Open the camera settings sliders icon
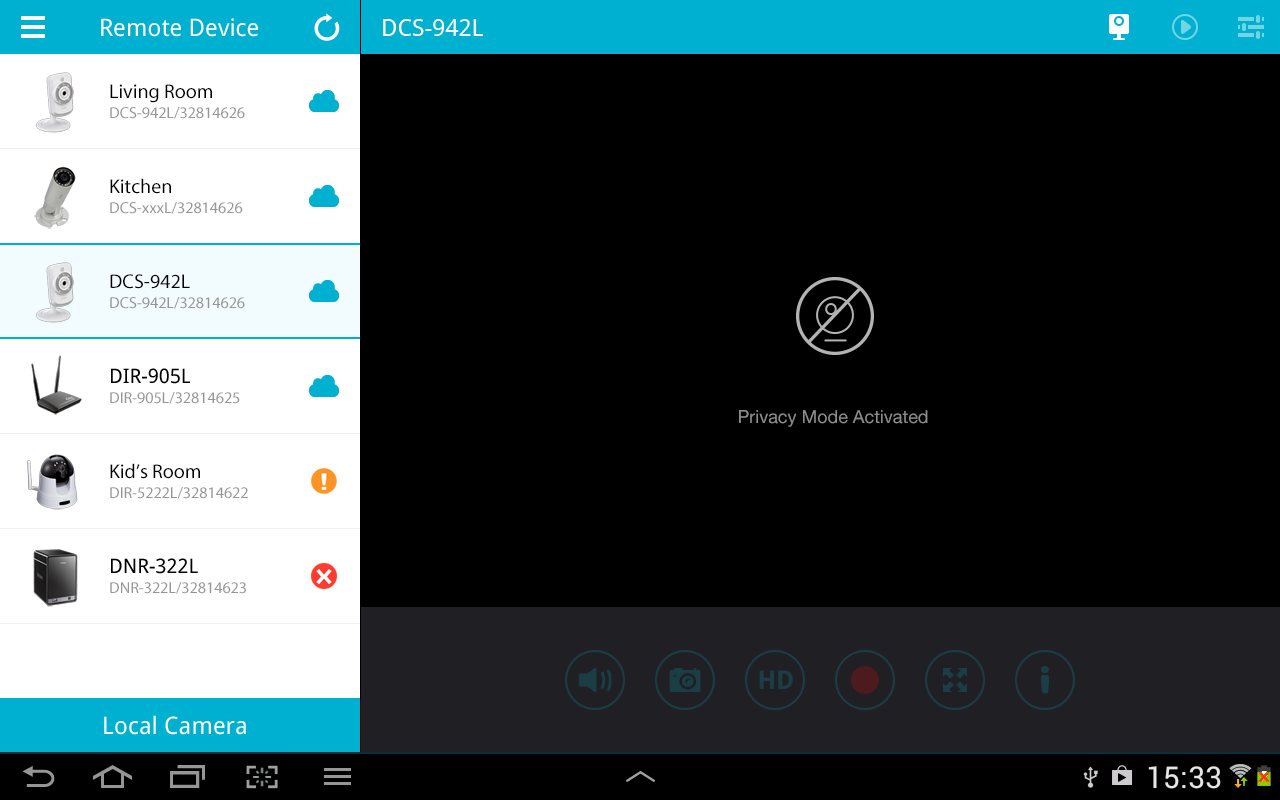Screen dimensions: 1280x800 click(x=1251, y=27)
